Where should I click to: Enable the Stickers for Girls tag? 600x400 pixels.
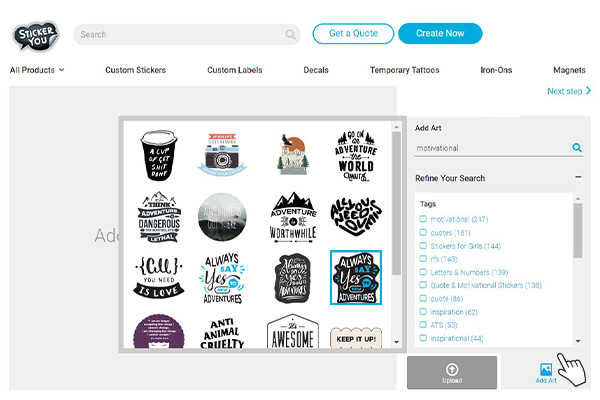pos(424,245)
